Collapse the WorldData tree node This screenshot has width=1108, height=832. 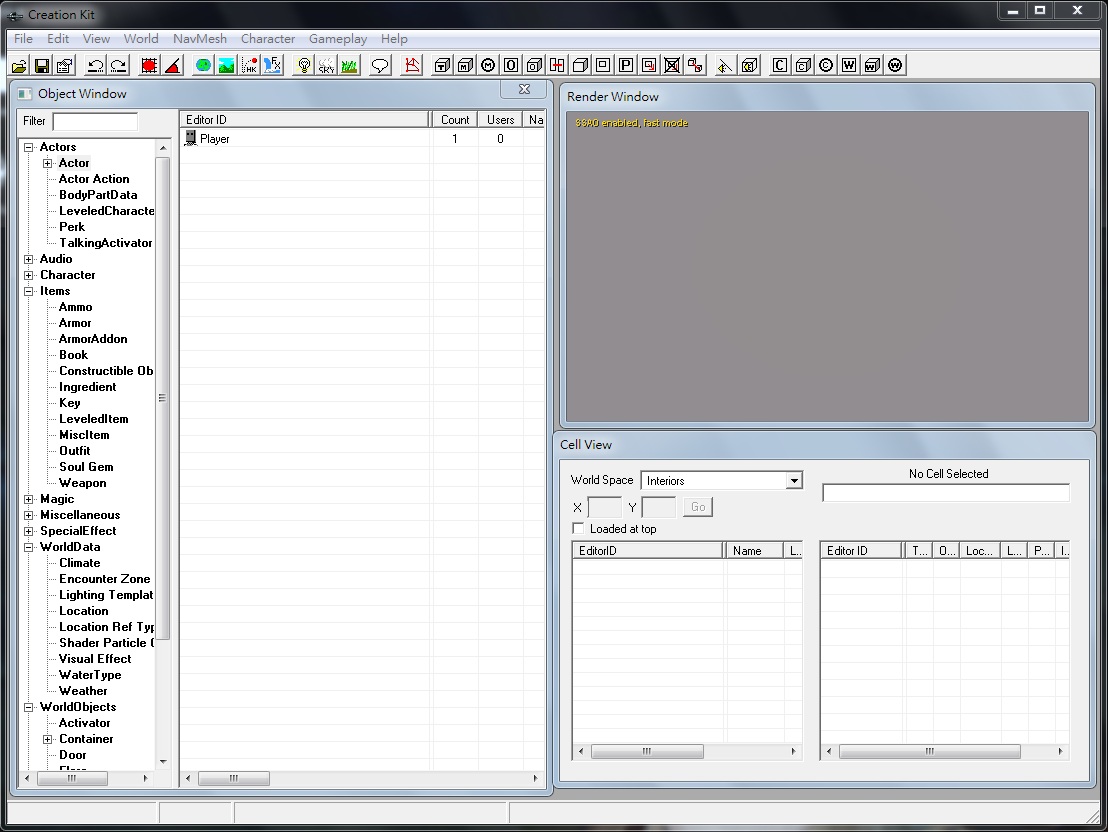[x=29, y=547]
